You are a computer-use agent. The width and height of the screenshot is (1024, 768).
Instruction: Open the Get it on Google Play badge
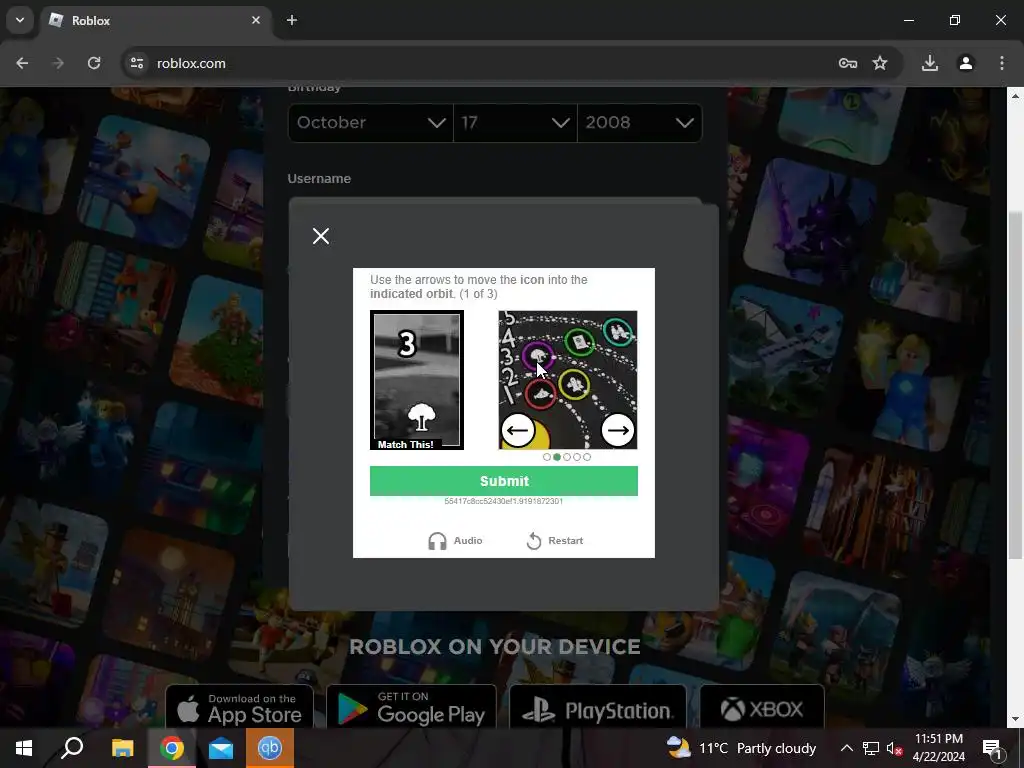(411, 708)
